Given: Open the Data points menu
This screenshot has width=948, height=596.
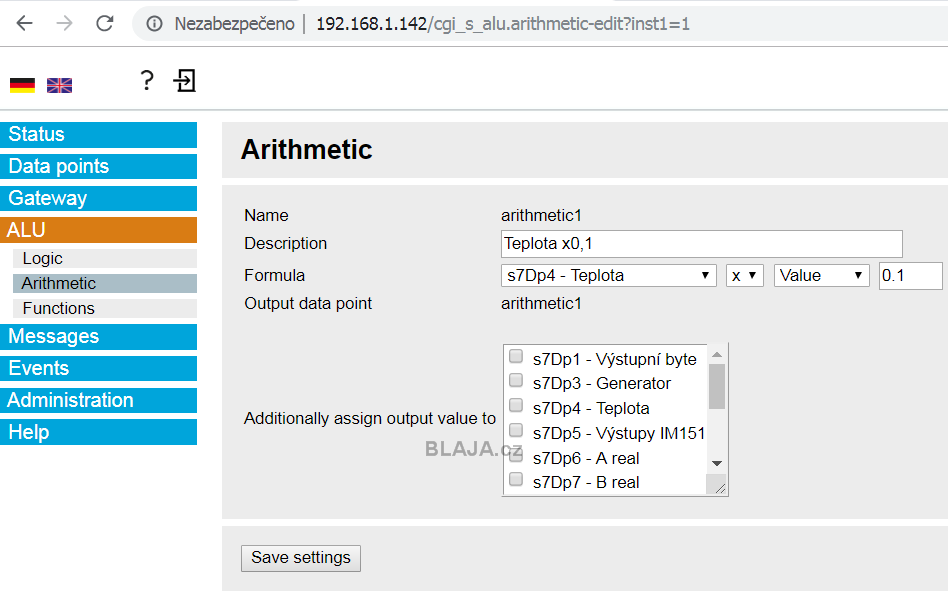Looking at the screenshot, I should pos(99,166).
